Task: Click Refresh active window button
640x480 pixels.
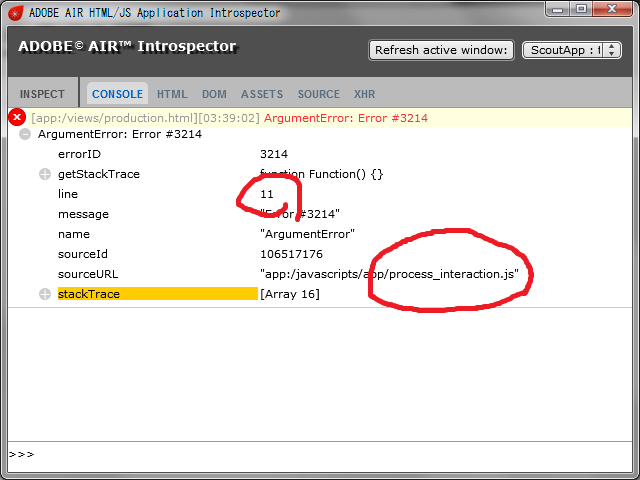Action: pyautogui.click(x=441, y=50)
